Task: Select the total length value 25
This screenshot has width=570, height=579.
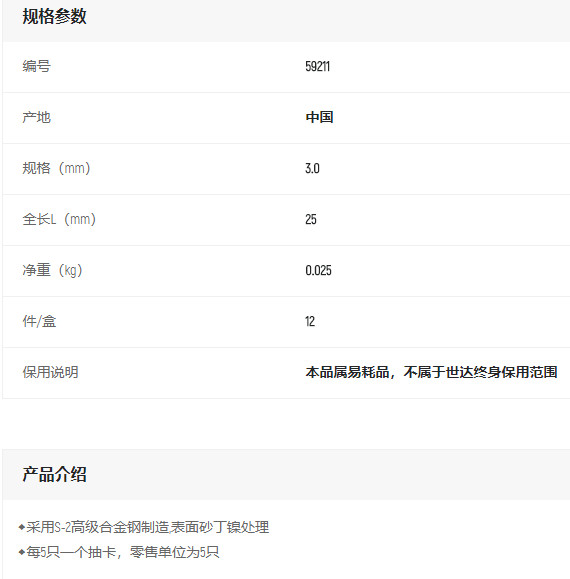Action: pos(311,219)
